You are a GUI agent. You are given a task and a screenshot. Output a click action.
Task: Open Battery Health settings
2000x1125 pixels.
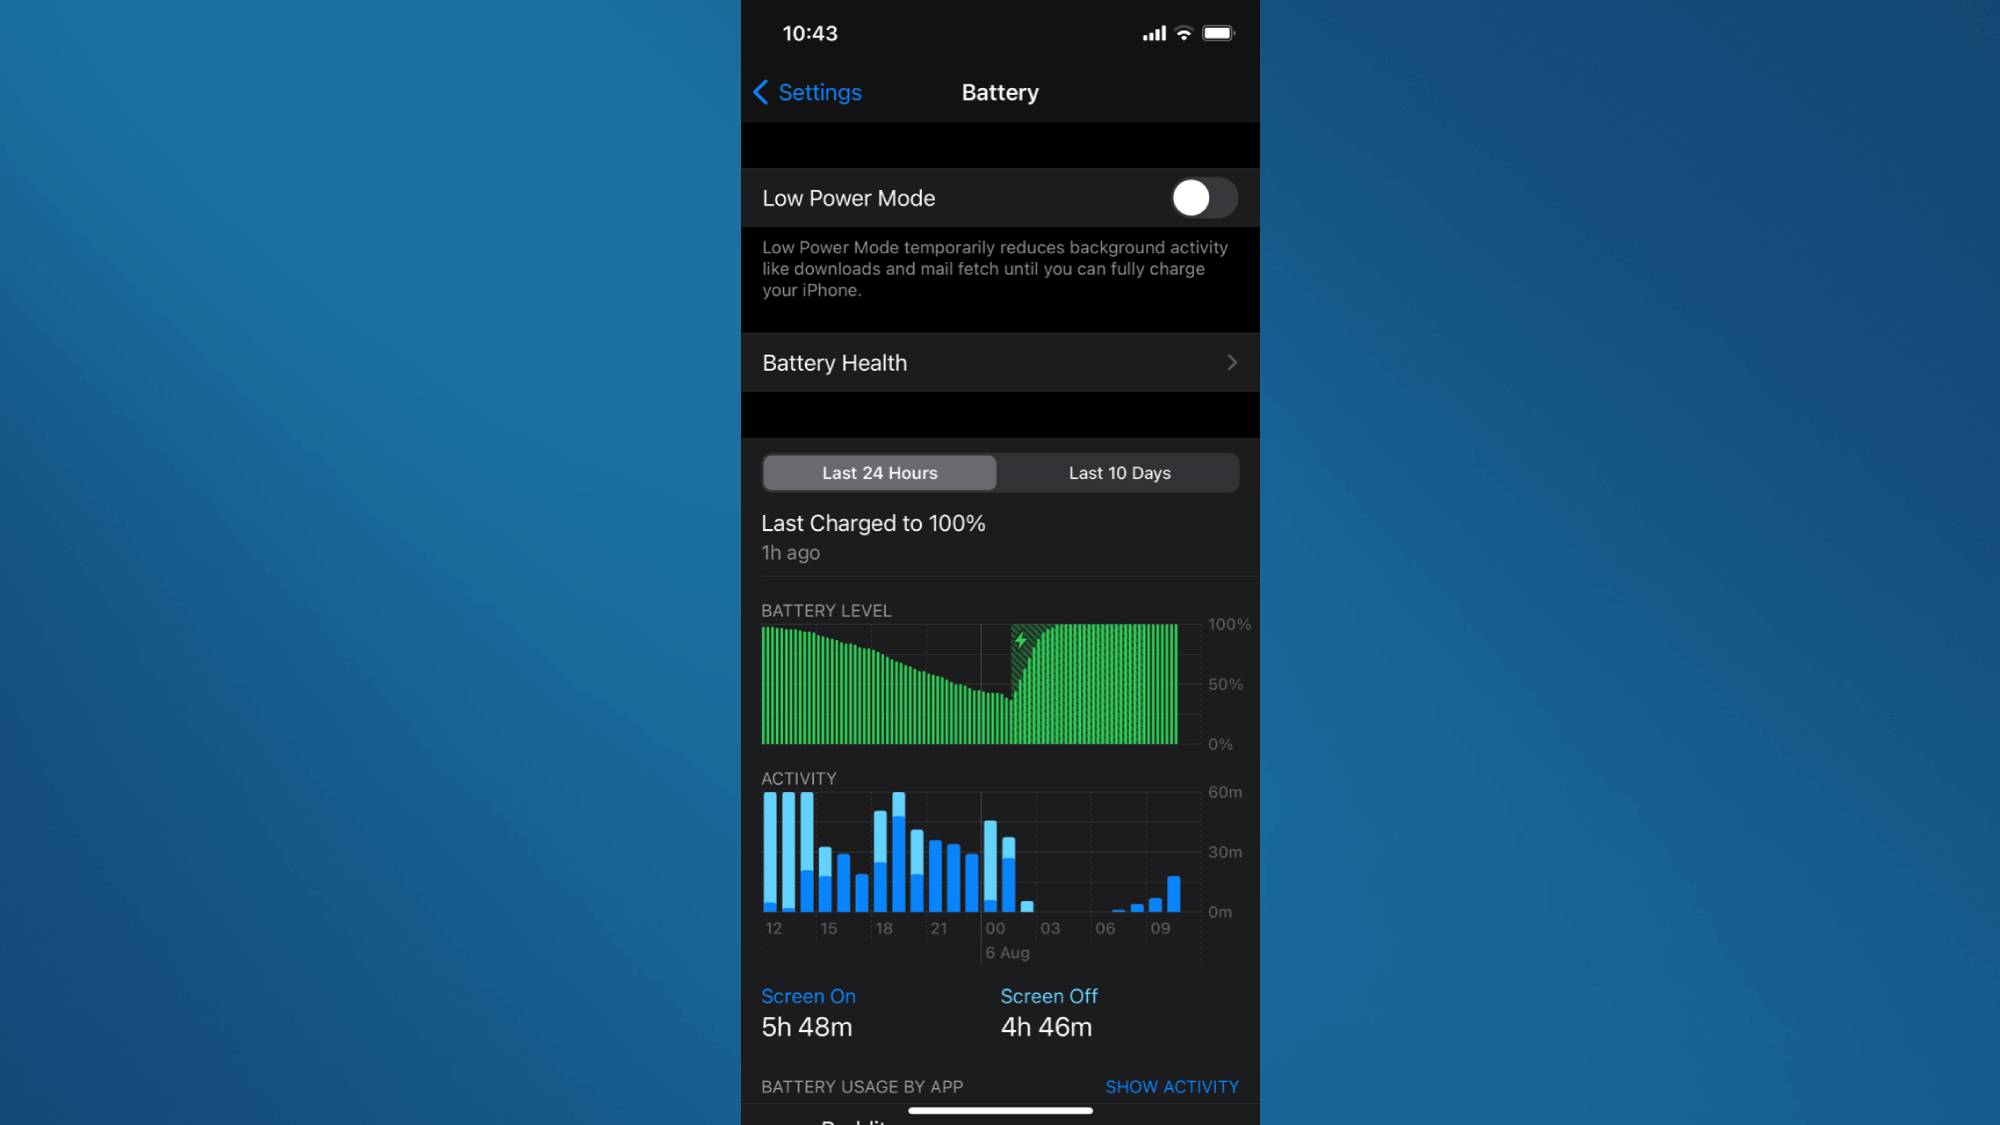(1000, 363)
